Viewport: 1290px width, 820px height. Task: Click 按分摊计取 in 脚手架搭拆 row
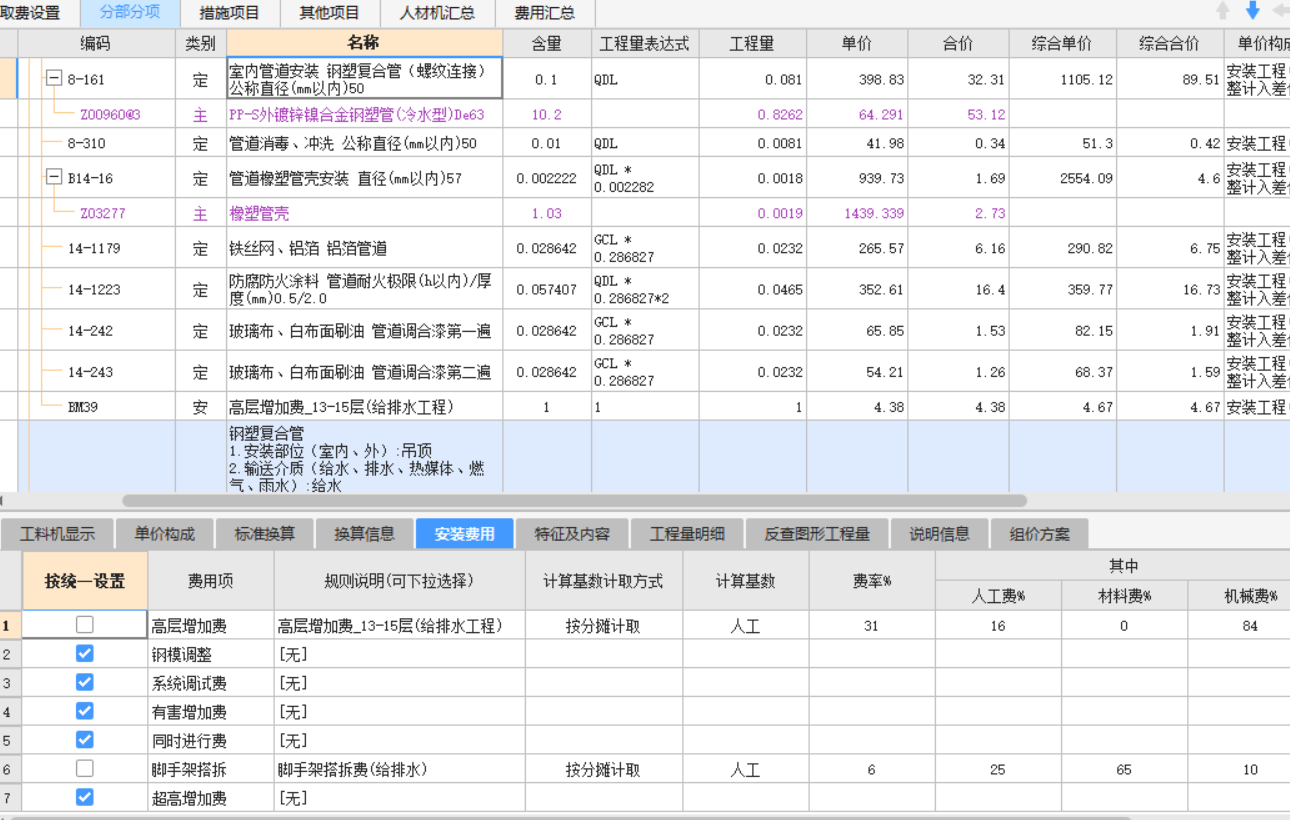coord(603,770)
